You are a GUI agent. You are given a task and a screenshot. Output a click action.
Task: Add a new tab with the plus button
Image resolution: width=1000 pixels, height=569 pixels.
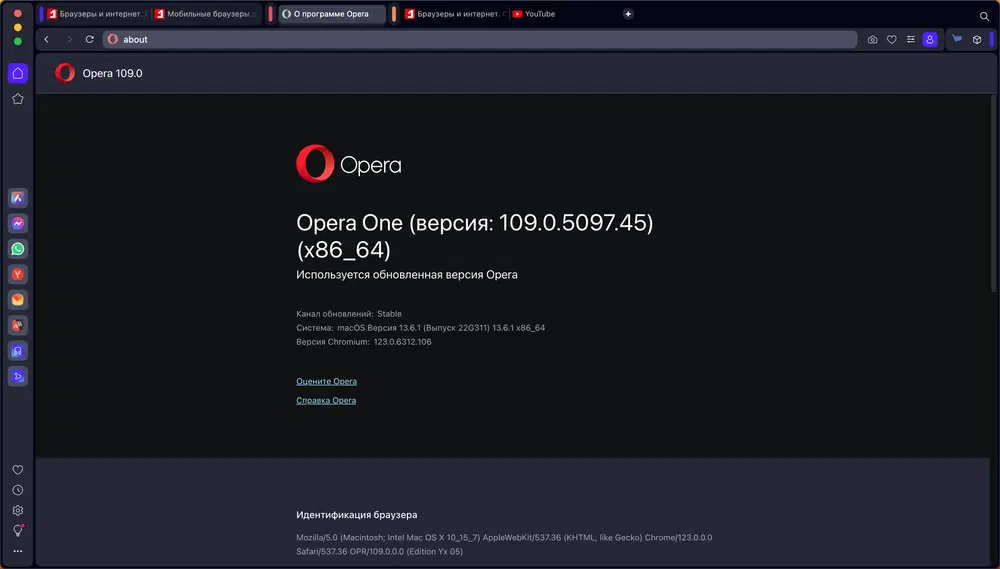(628, 14)
